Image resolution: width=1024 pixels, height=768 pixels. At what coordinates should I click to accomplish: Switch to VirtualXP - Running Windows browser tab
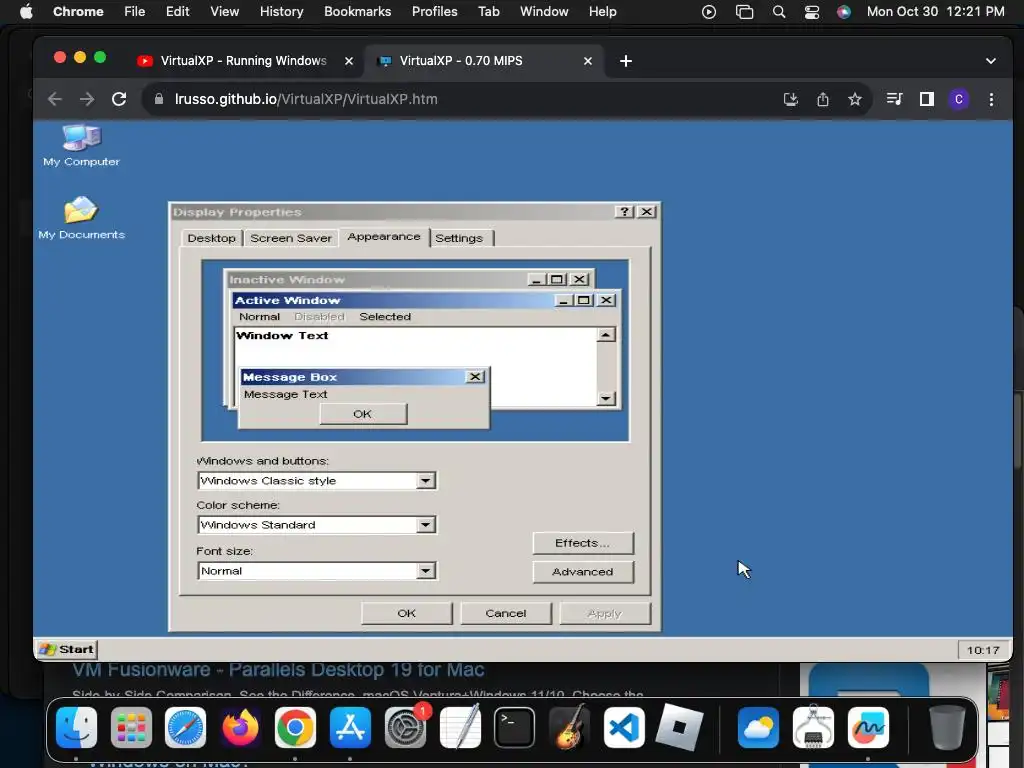tap(244, 61)
